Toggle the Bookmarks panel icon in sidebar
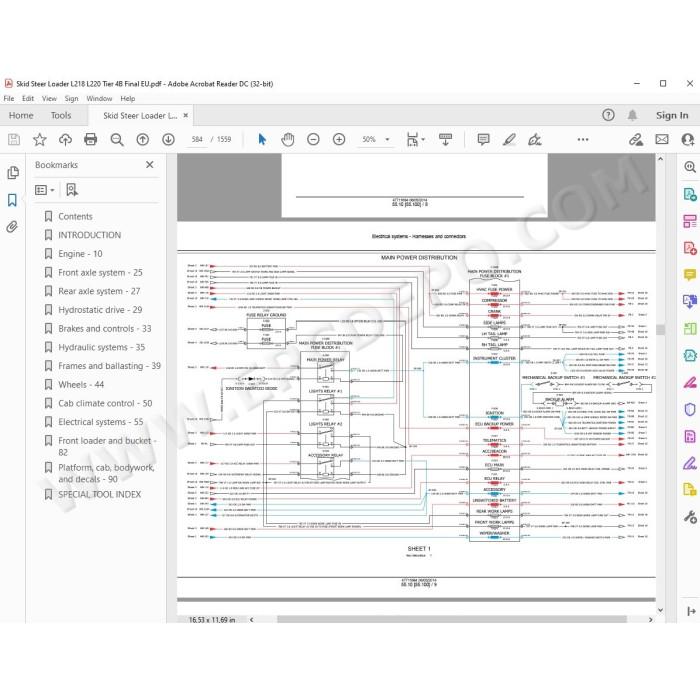This screenshot has width=700, height=700. [12, 200]
